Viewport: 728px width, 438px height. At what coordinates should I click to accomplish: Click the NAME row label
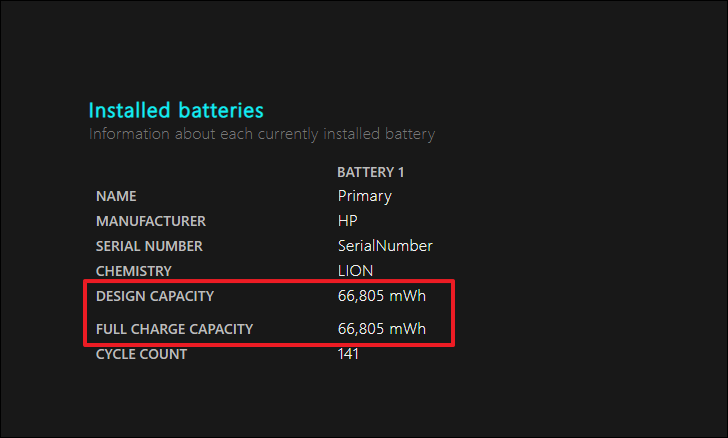coord(116,196)
